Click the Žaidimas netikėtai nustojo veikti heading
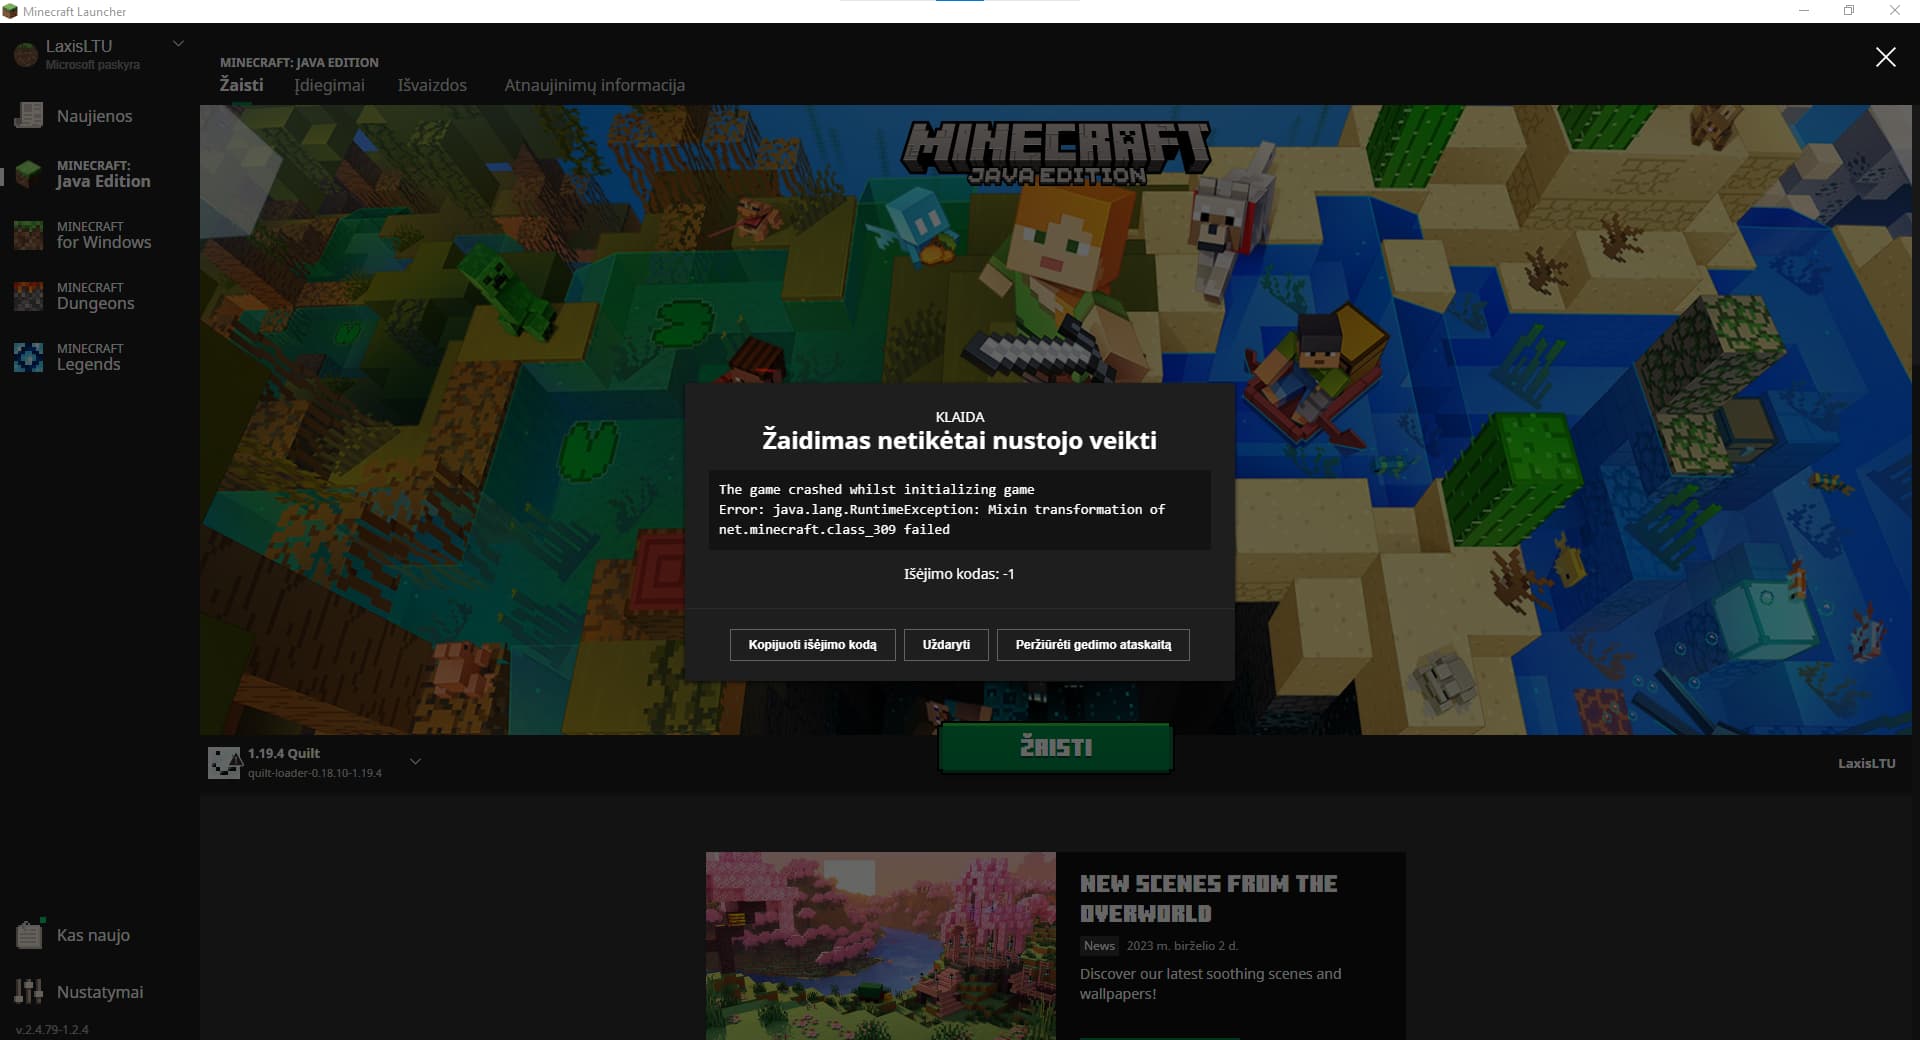 [x=959, y=441]
